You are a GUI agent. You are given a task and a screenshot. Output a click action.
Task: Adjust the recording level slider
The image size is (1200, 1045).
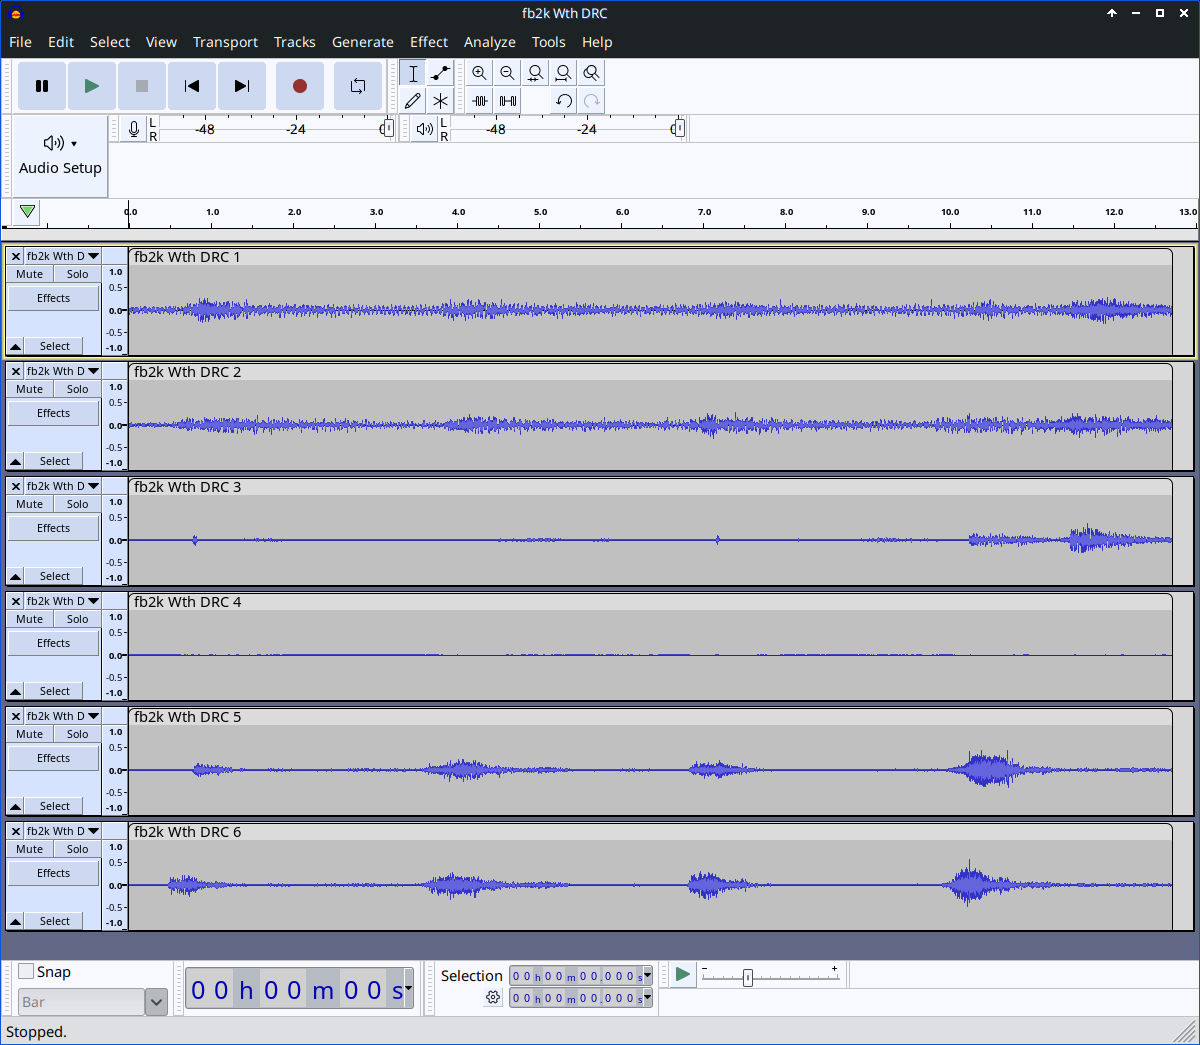387,129
